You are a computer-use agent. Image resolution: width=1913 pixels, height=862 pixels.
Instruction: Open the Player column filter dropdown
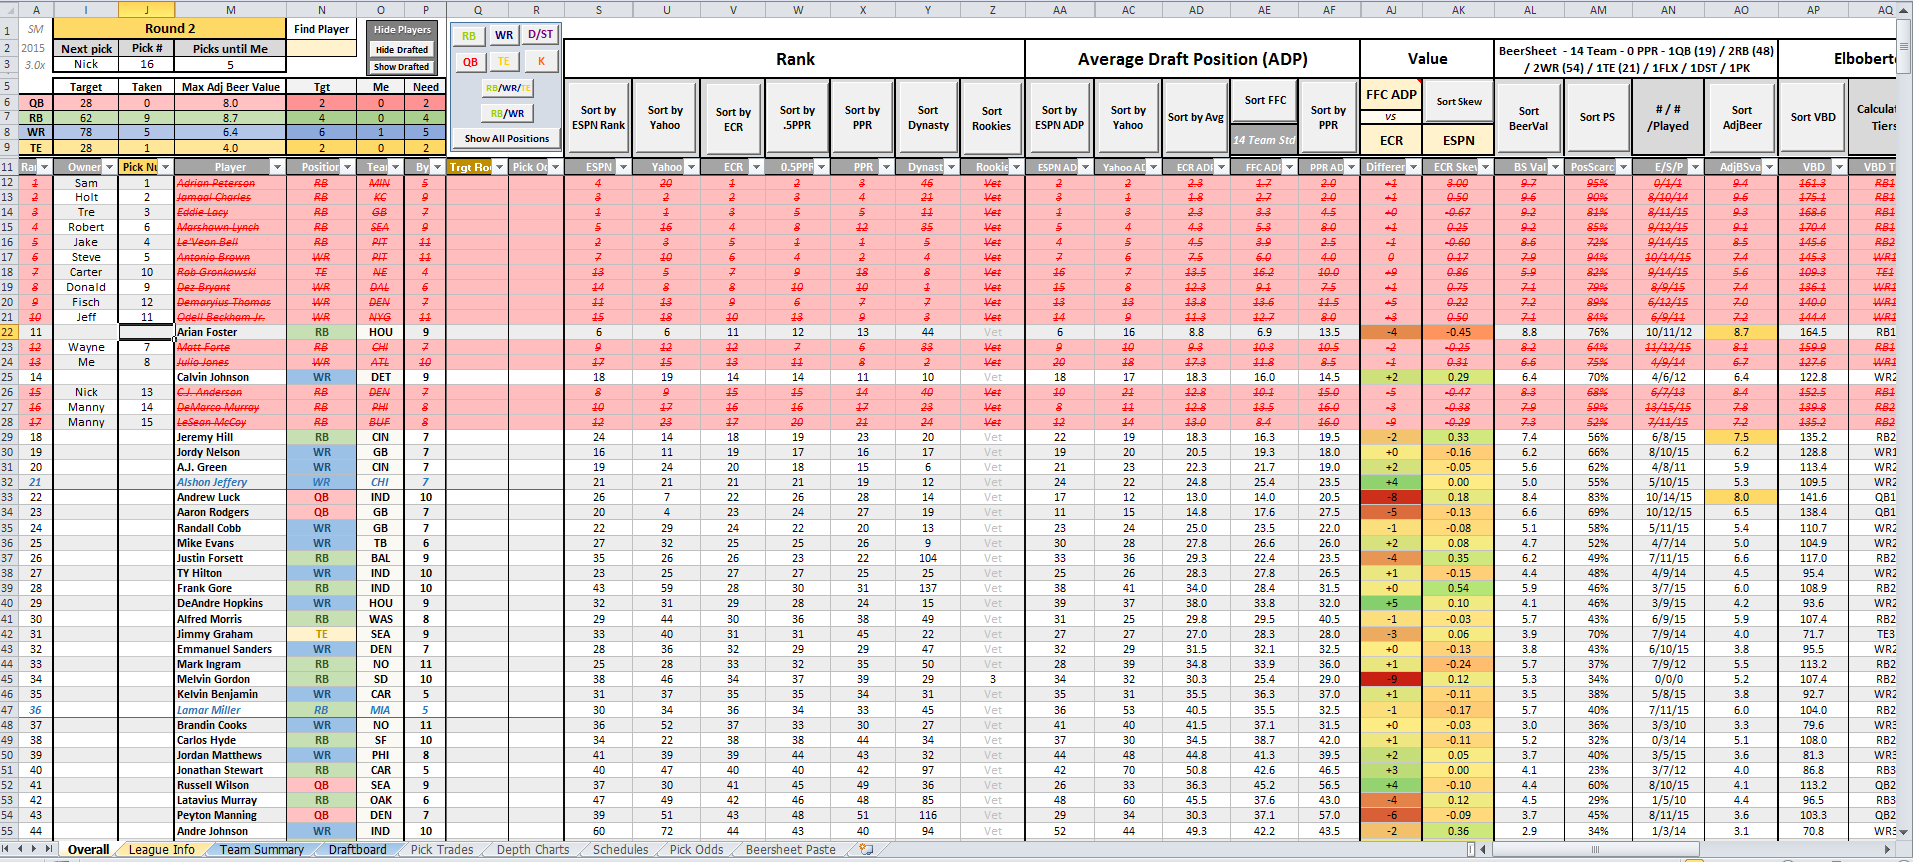[277, 167]
